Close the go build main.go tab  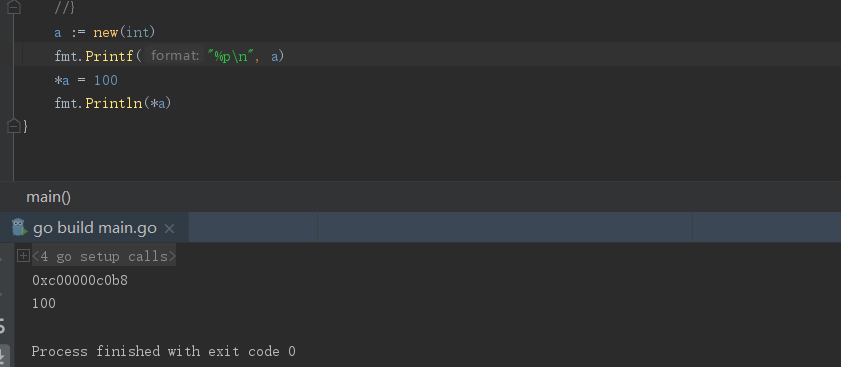click(x=169, y=229)
